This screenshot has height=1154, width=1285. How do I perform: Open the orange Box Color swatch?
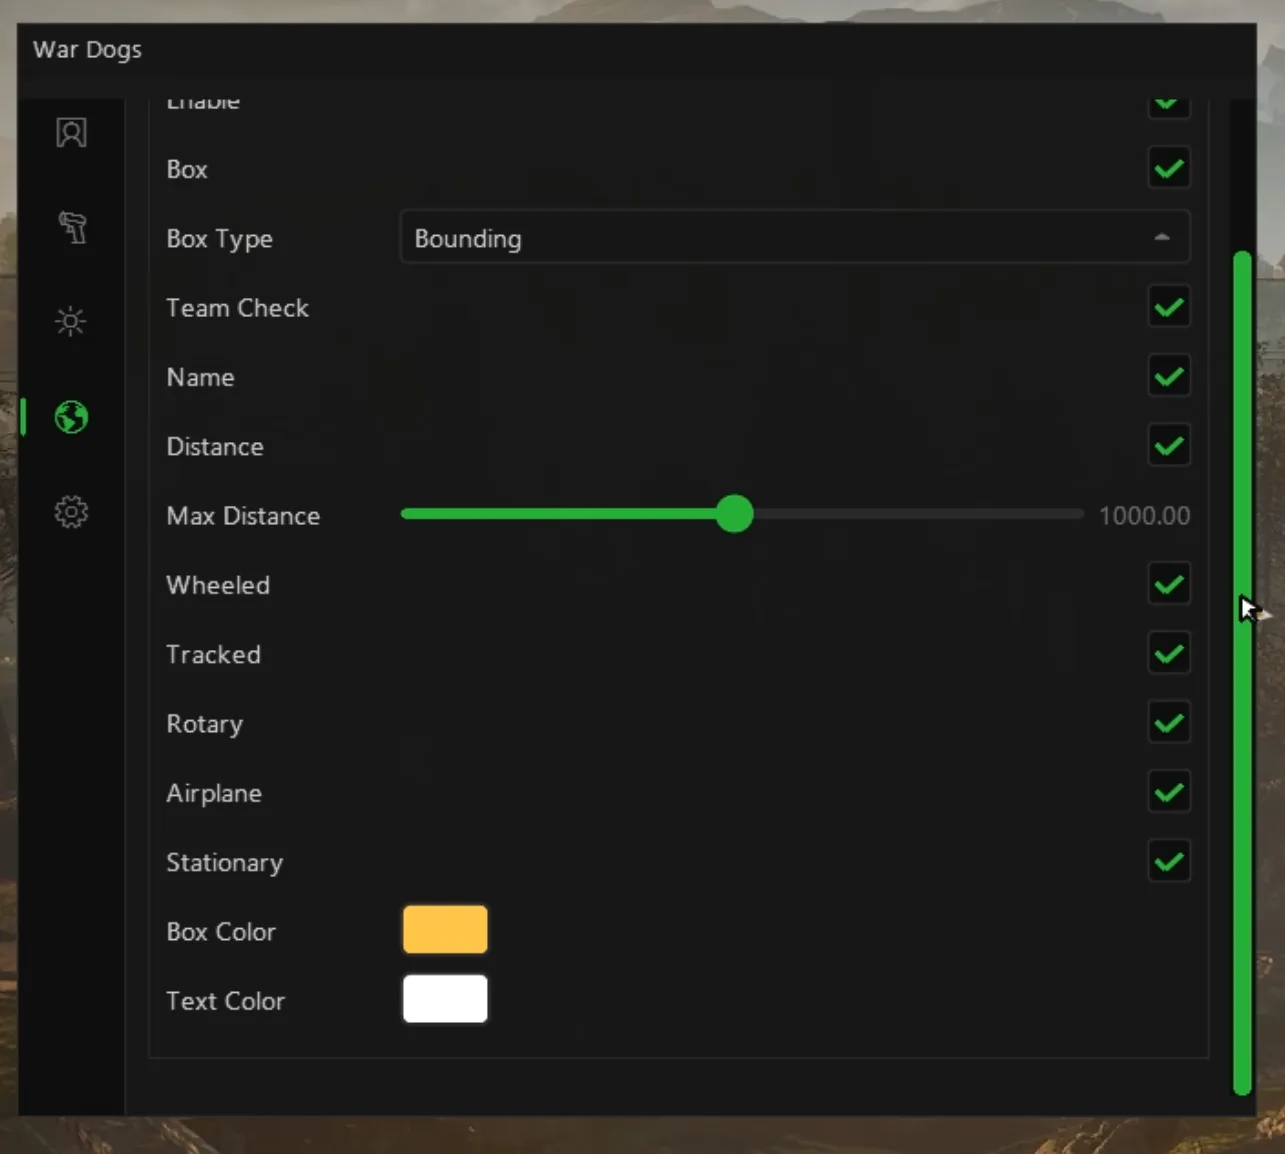click(x=445, y=930)
